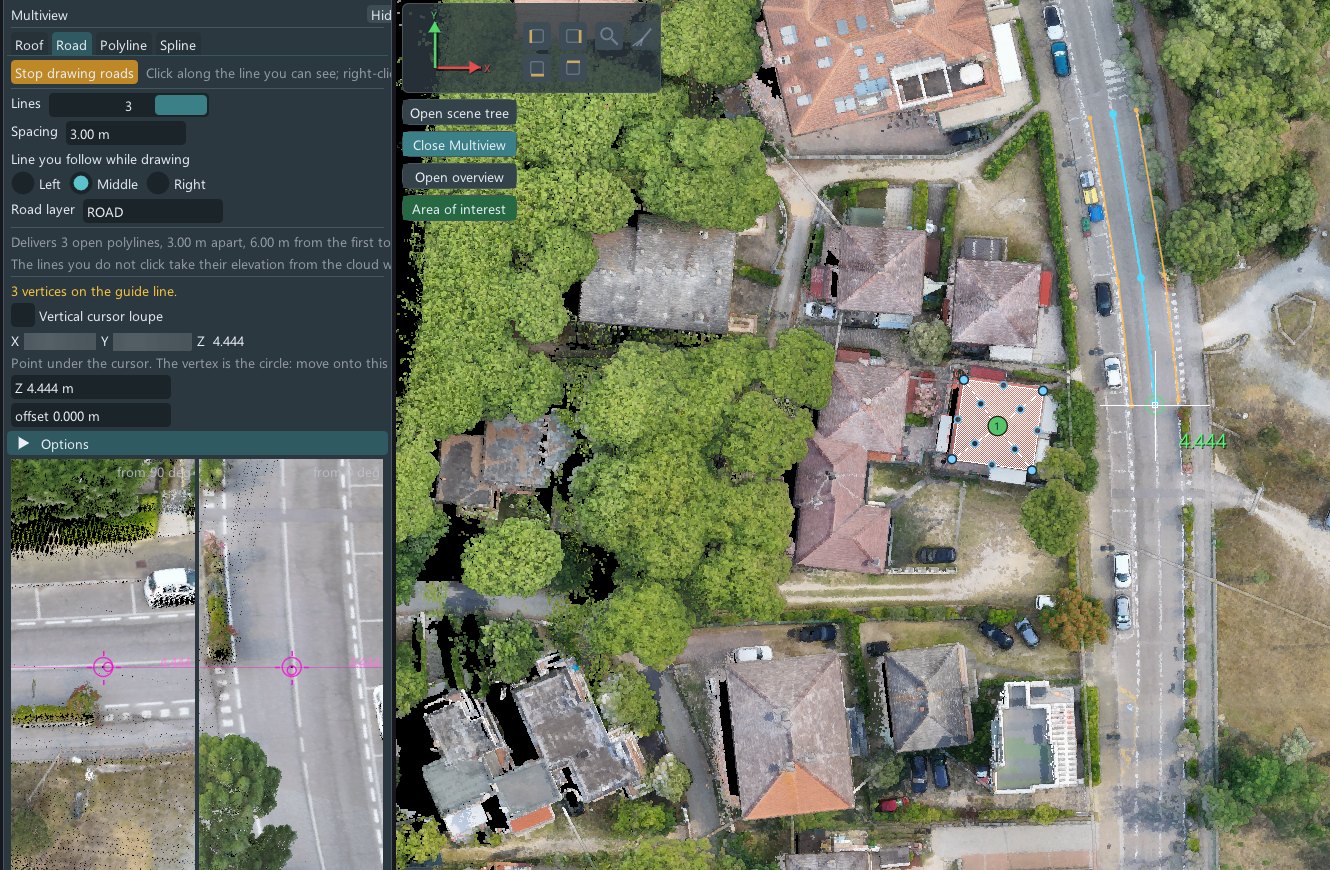This screenshot has height=870, width=1330.
Task: Click the X coordinate field
Action: click(59, 341)
